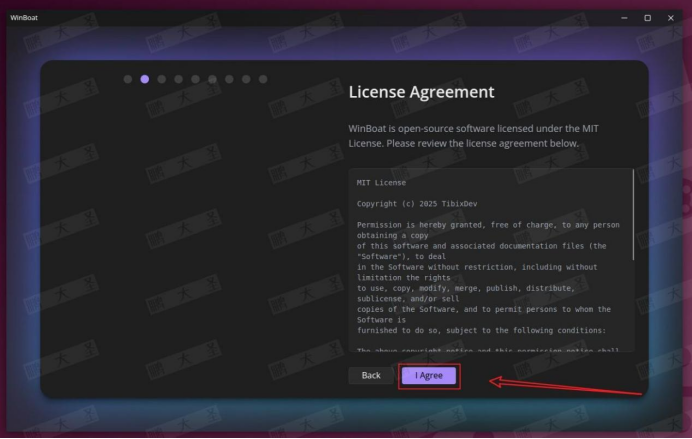The width and height of the screenshot is (692, 439).
Task: Go to the sixth step dot
Action: tap(213, 79)
